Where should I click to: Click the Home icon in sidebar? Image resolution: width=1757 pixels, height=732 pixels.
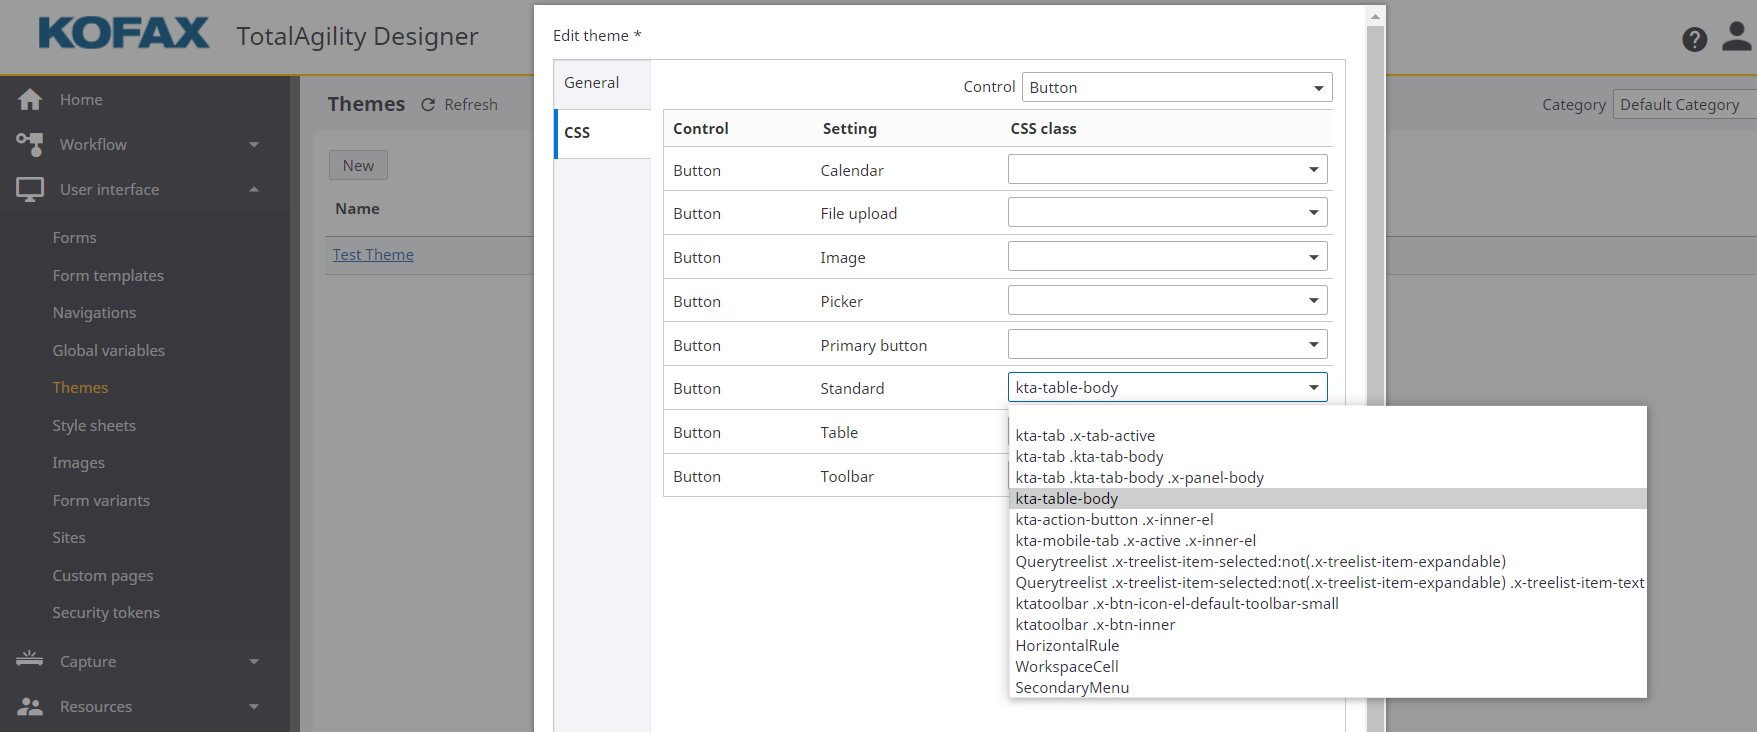[x=30, y=100]
